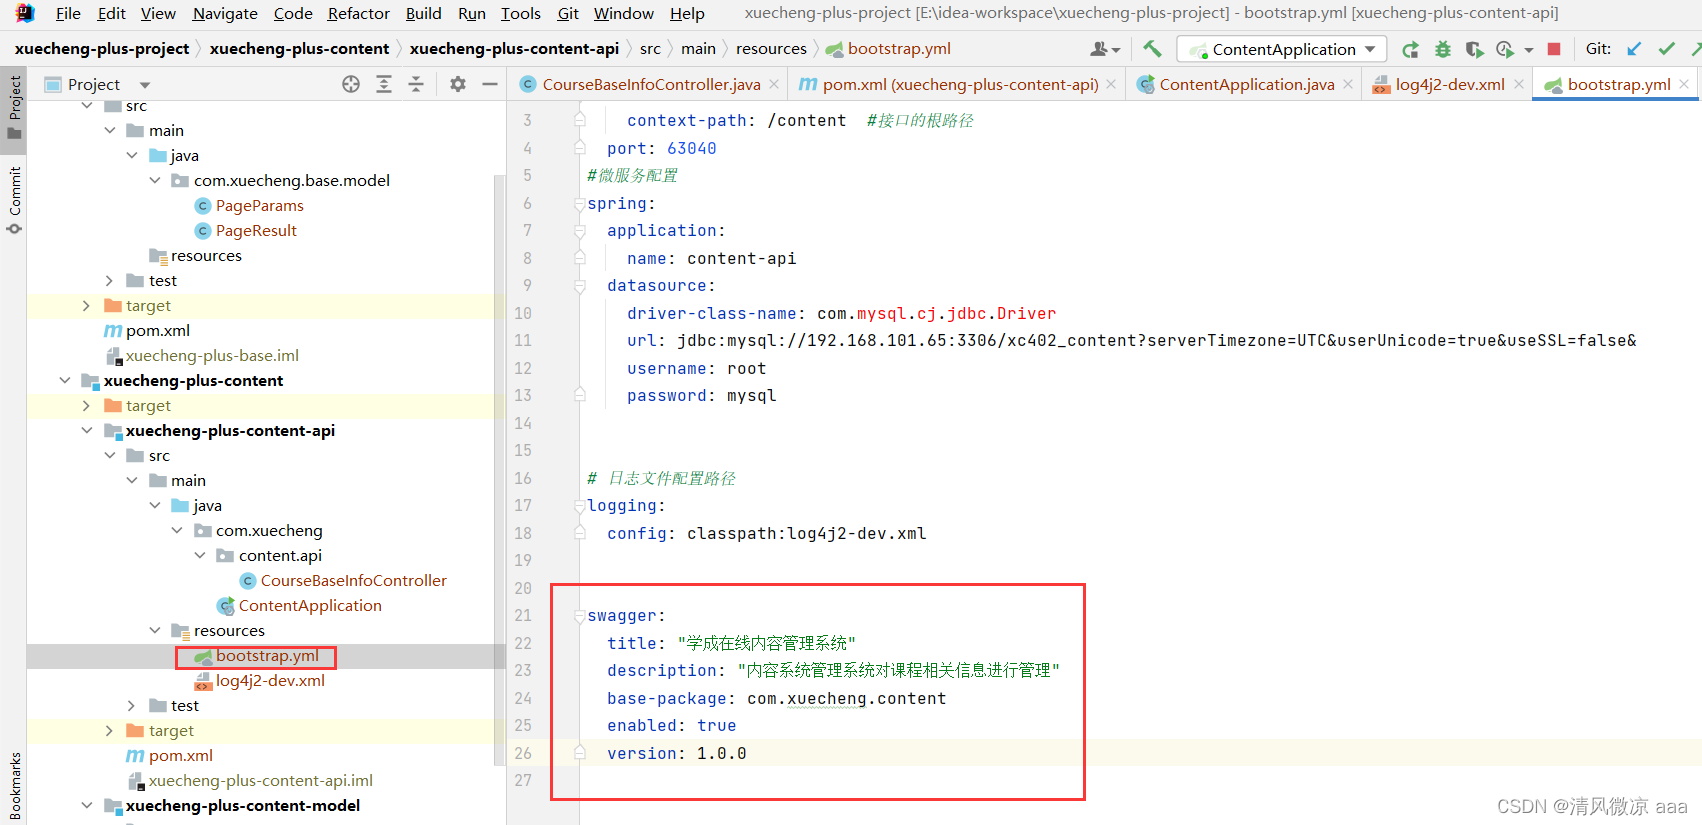
Task: Close the log4j2-dev.xml editor tab
Action: (x=1519, y=85)
